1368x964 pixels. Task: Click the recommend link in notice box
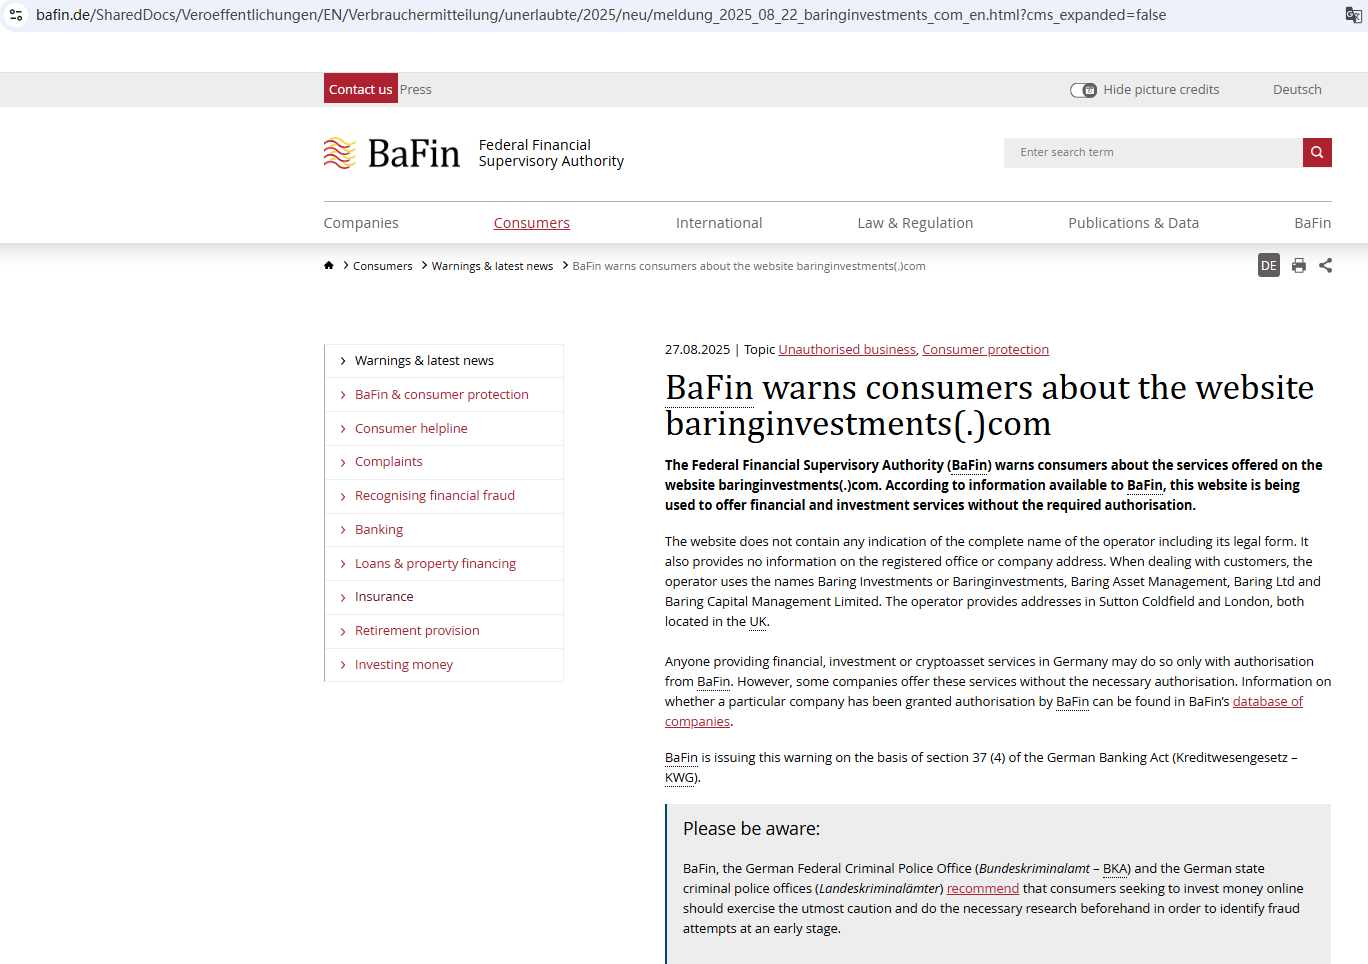(x=983, y=889)
